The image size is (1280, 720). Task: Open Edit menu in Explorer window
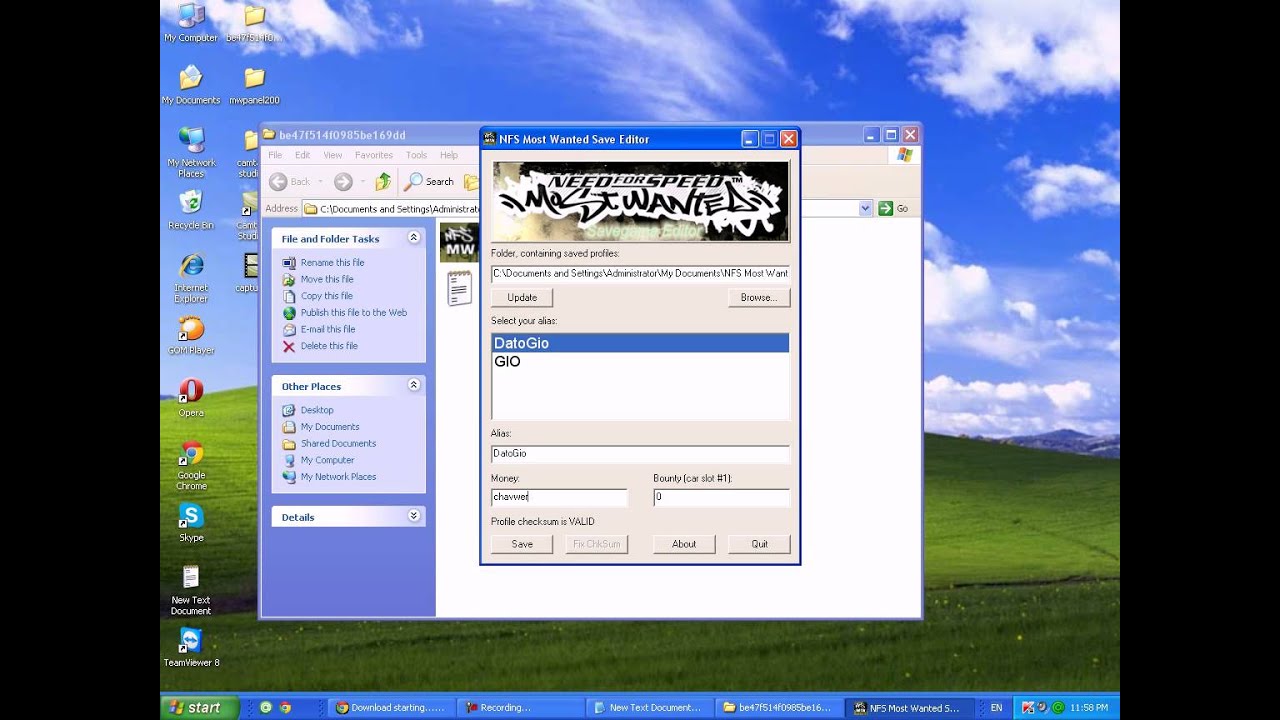click(x=302, y=155)
